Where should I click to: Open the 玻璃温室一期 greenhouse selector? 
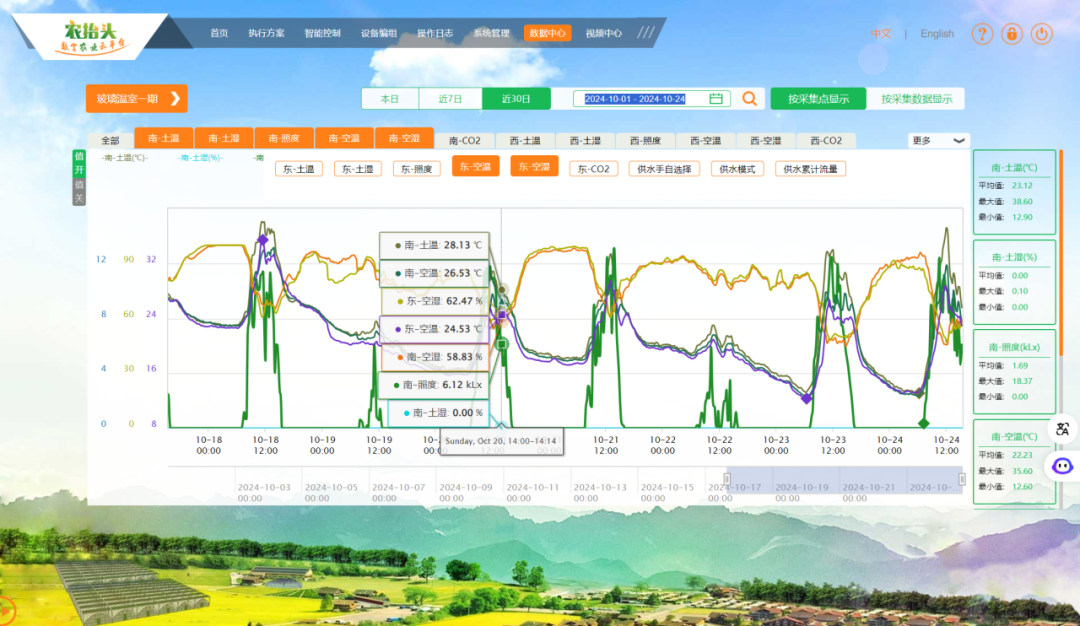pos(137,98)
